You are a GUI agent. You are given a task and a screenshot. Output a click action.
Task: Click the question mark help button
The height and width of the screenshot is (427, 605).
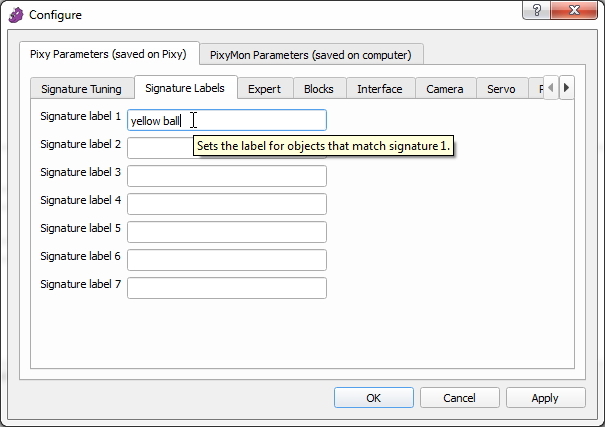(x=540, y=10)
